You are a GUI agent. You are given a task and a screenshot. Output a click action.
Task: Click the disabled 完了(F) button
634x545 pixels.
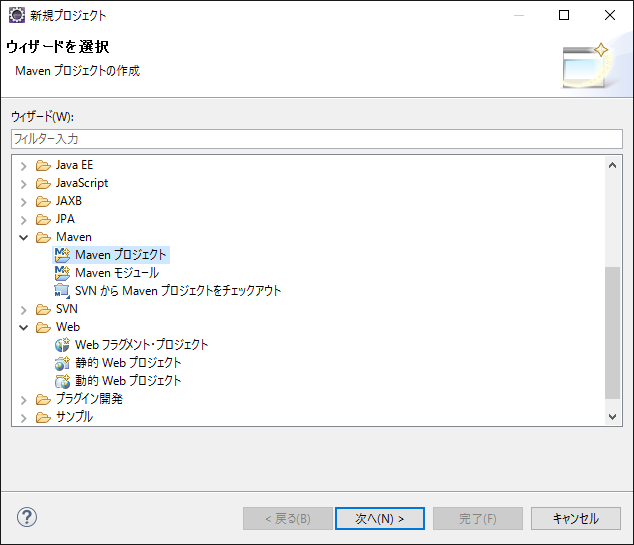[478, 518]
